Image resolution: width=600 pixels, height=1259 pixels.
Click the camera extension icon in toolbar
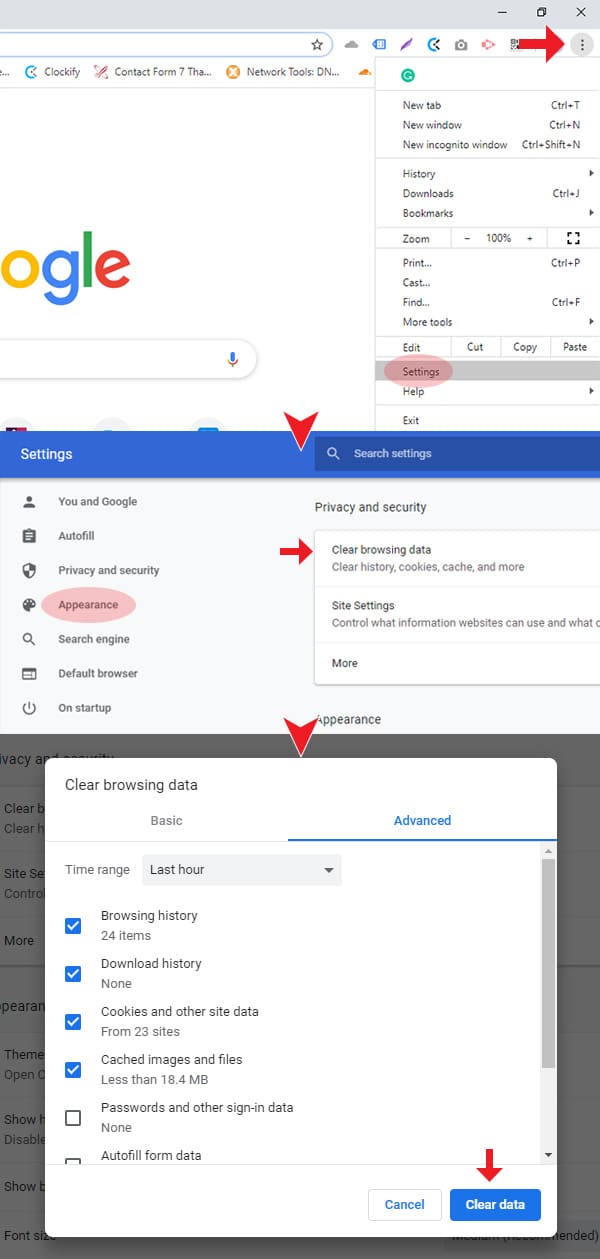pyautogui.click(x=461, y=45)
